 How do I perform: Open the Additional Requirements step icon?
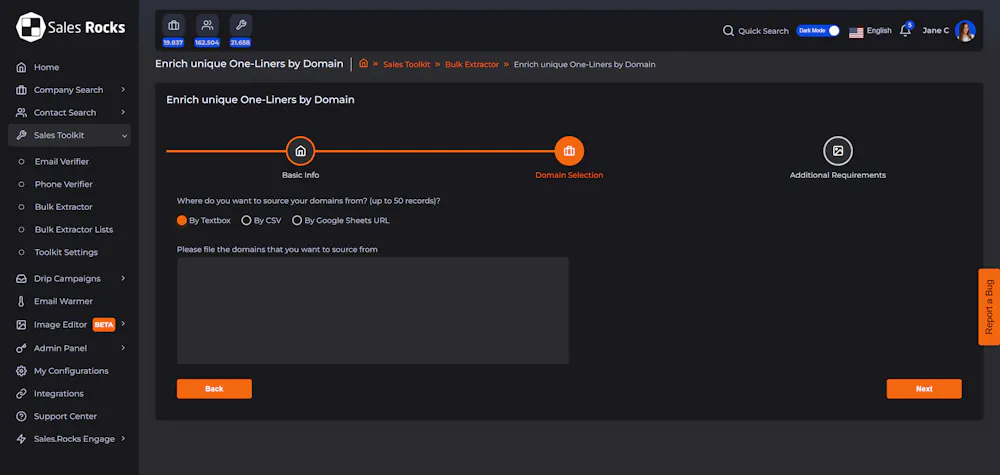pos(838,151)
